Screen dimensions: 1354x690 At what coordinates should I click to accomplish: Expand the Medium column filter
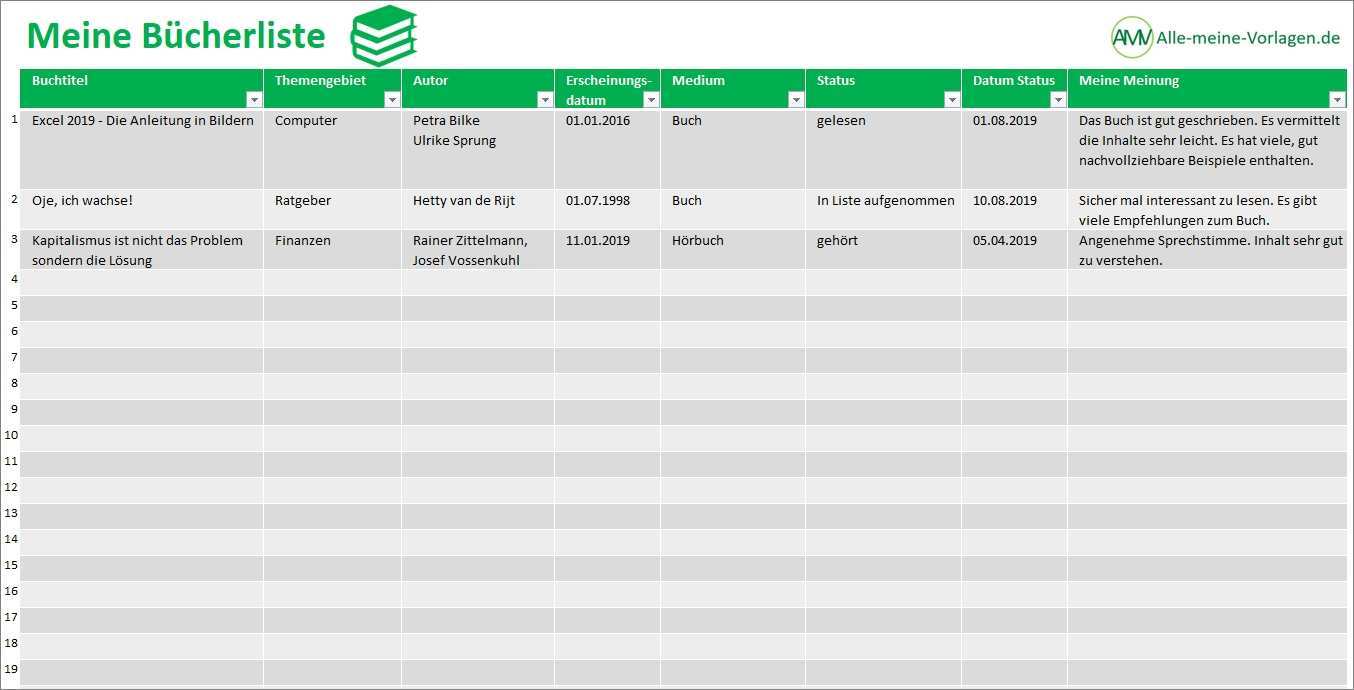pyautogui.click(x=796, y=100)
